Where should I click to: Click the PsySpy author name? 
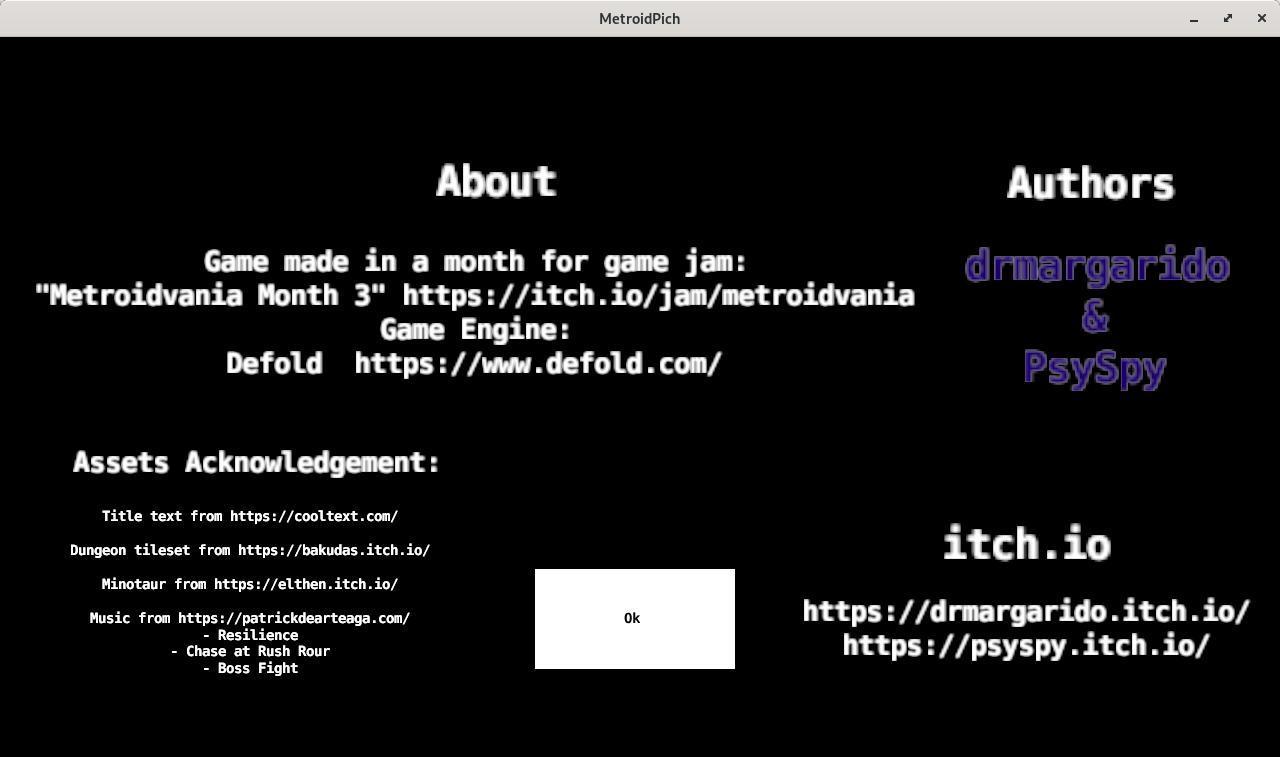[x=1095, y=368]
